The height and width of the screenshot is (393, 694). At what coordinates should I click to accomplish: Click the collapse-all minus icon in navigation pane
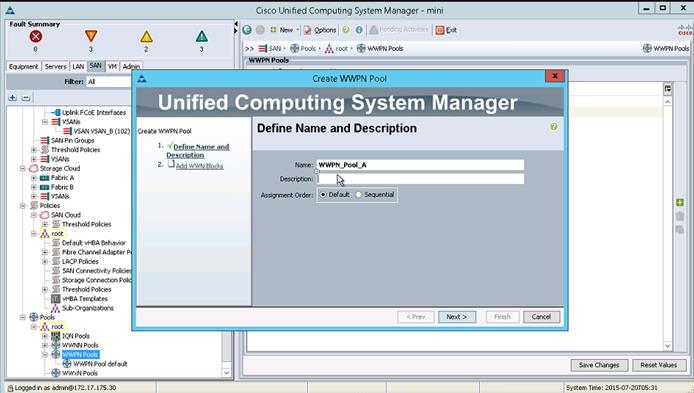(x=26, y=97)
